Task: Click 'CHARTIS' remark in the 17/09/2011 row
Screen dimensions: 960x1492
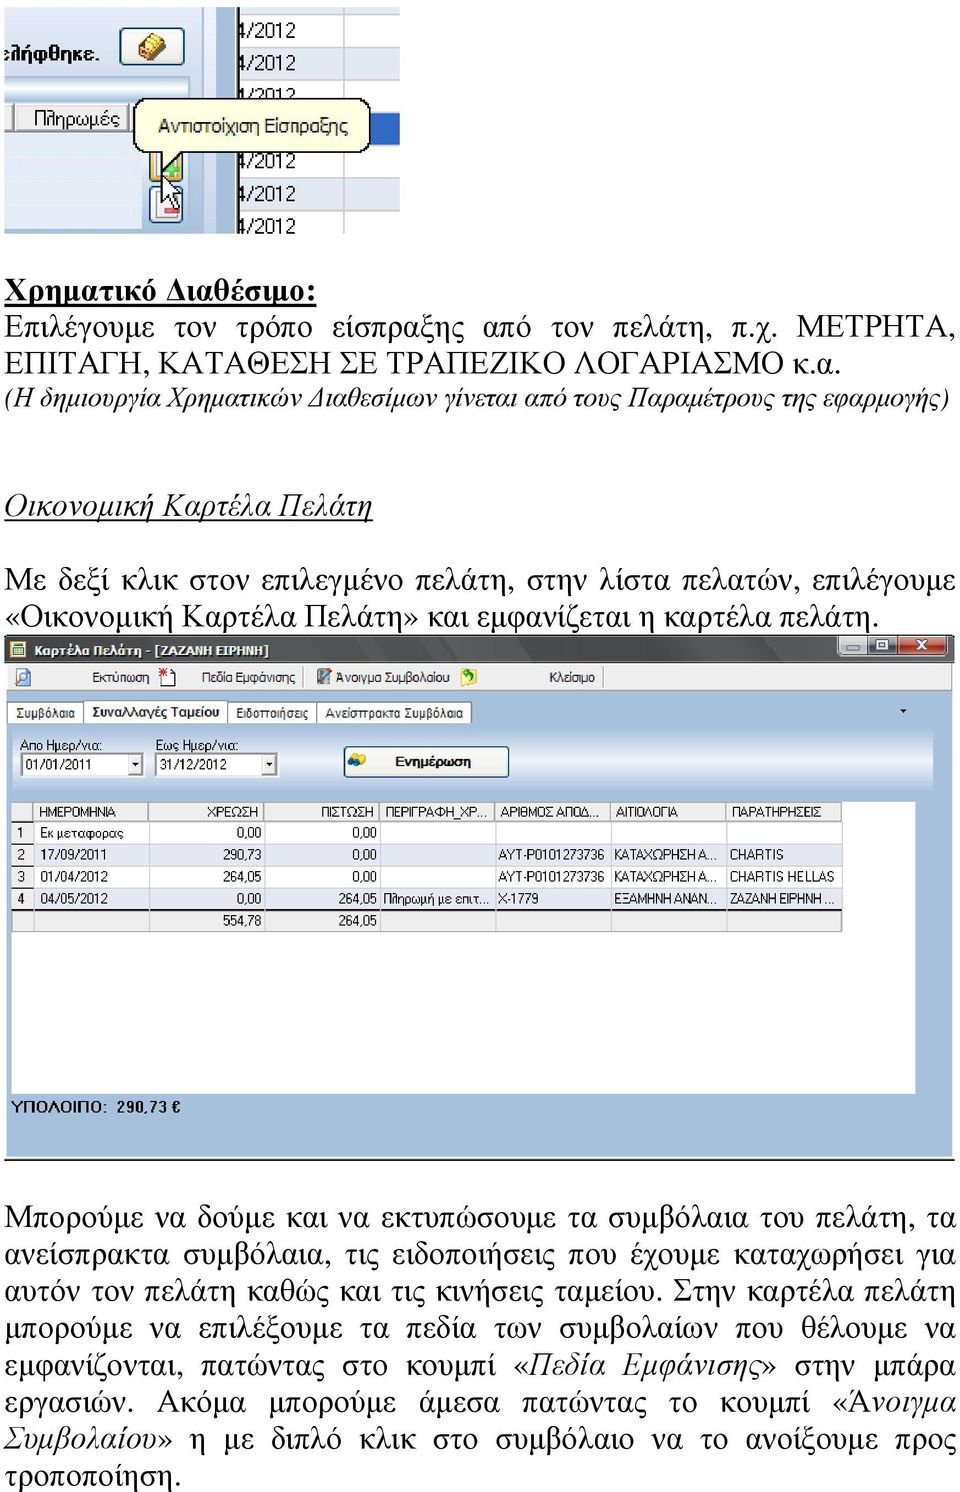Action: [784, 855]
